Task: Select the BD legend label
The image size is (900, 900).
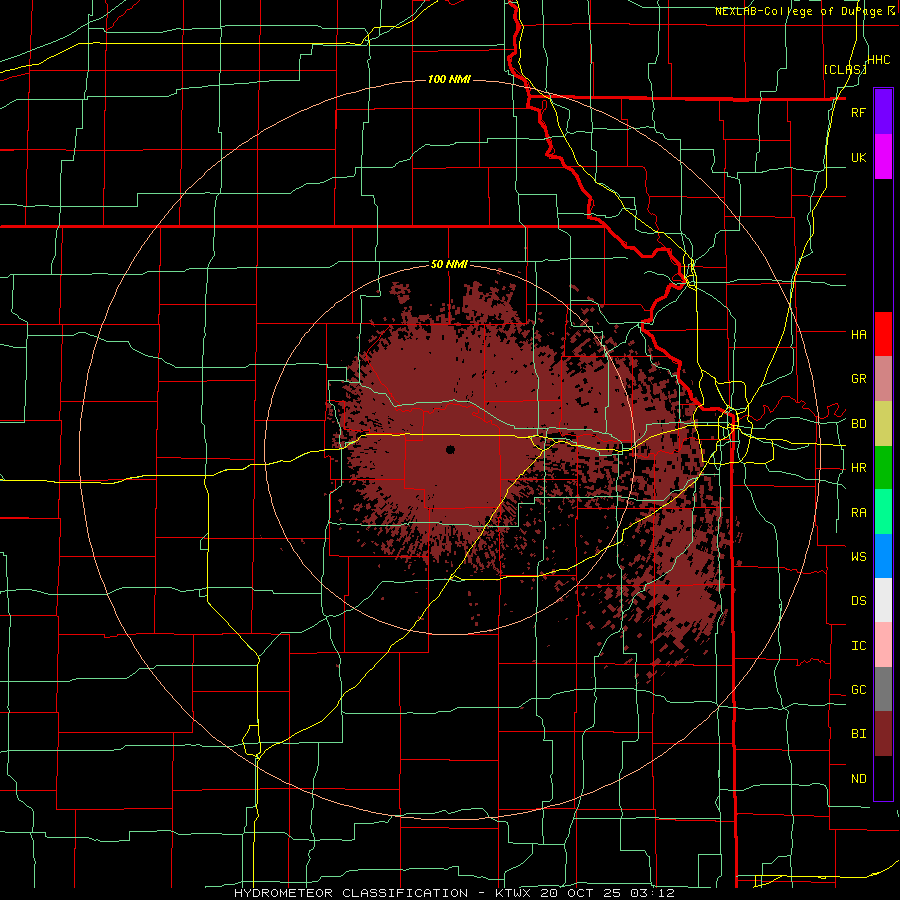Action: point(858,424)
